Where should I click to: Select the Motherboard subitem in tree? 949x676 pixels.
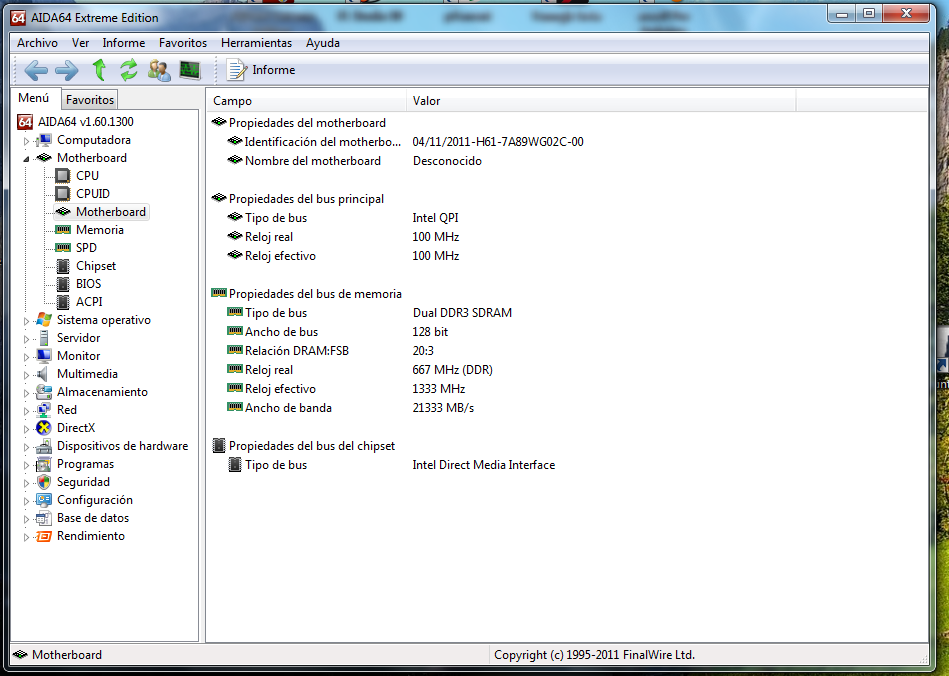[x=111, y=212]
